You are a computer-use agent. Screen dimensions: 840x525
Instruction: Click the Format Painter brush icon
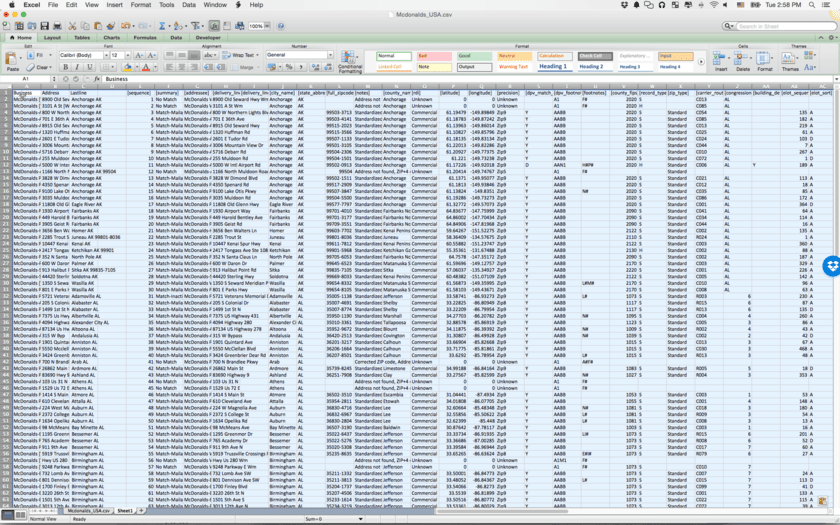click(111, 26)
